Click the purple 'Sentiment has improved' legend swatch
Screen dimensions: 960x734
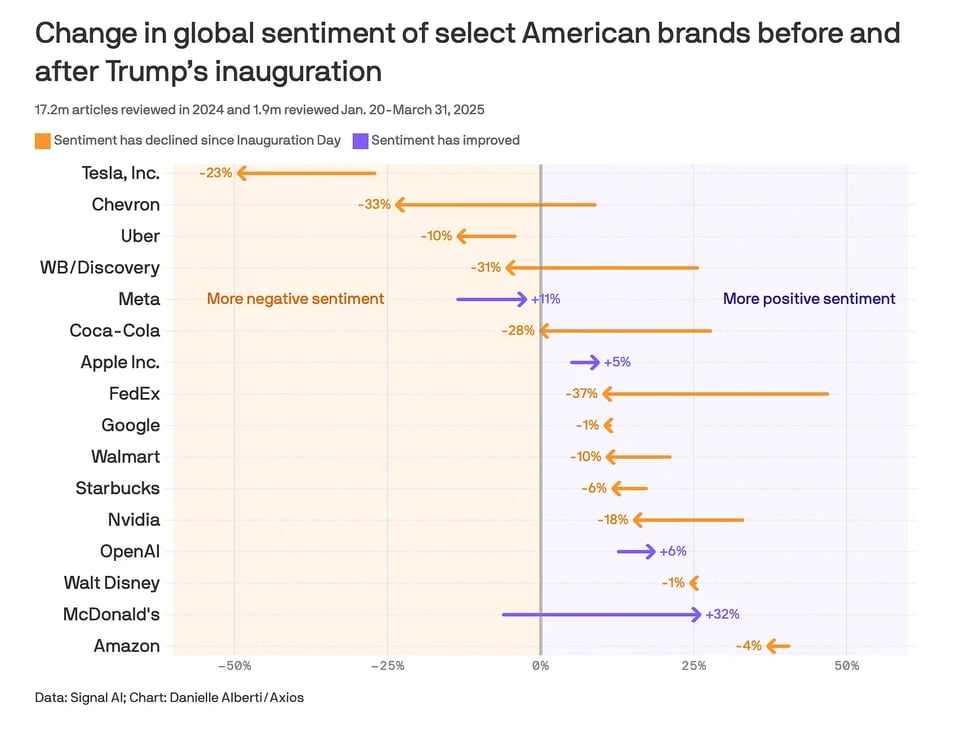coord(359,141)
